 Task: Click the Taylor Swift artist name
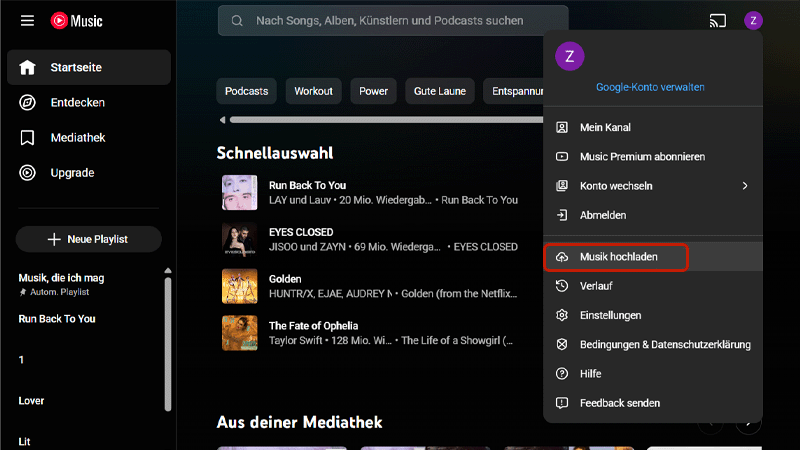[295, 341]
